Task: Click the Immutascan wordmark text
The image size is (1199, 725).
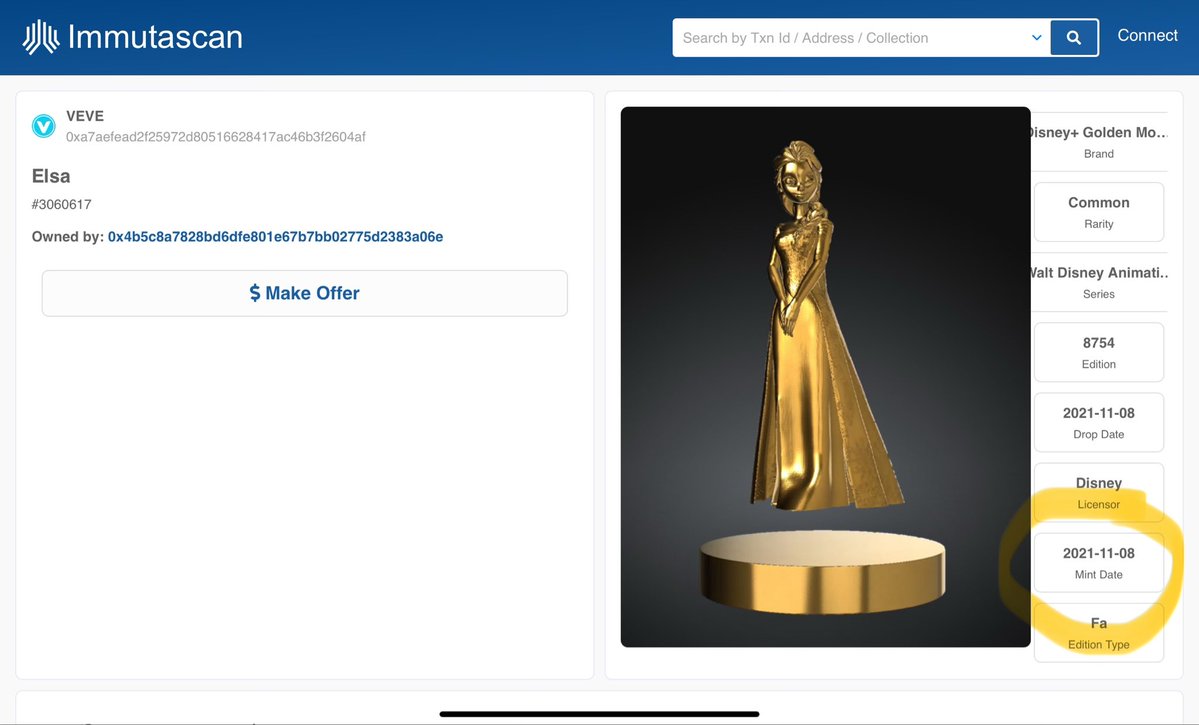Action: tap(155, 37)
